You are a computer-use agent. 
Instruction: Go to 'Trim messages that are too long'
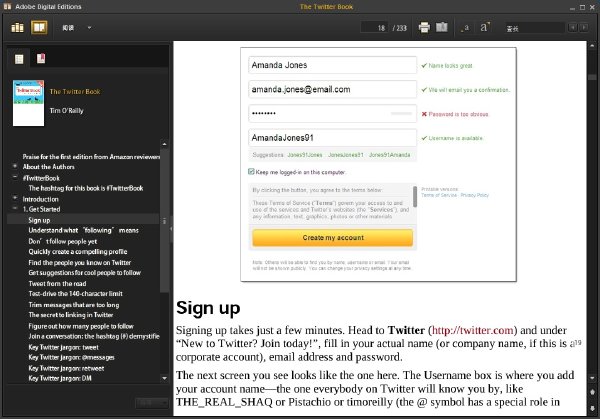[74, 305]
